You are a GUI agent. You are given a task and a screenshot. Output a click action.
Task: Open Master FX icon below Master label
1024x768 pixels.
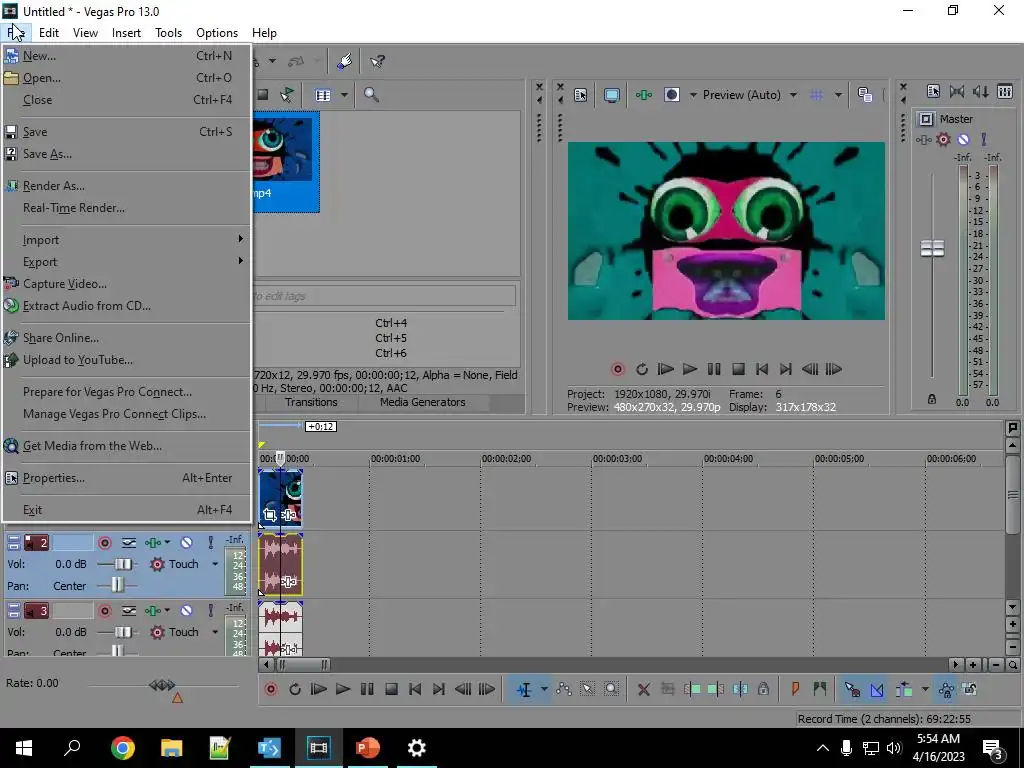[923, 140]
